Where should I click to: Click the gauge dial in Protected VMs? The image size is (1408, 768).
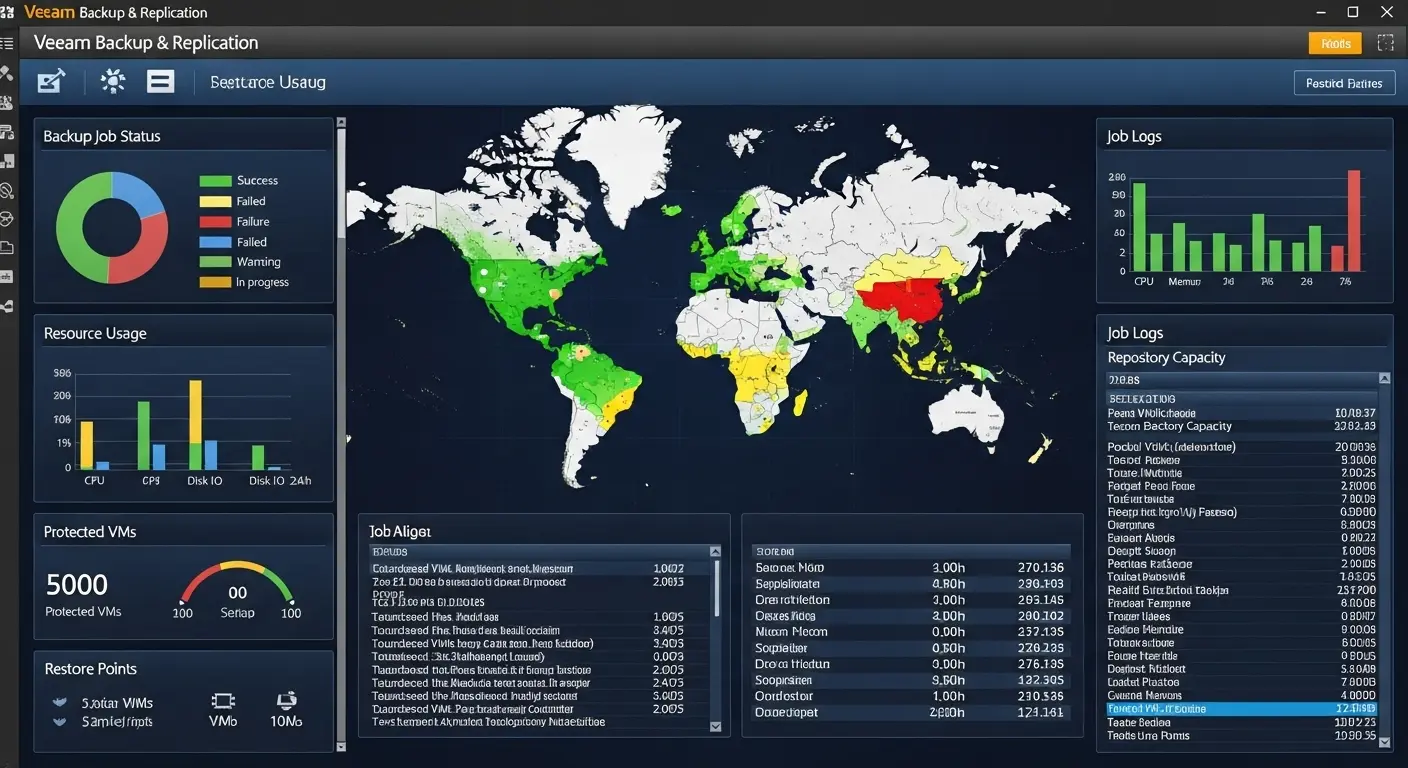[x=237, y=590]
